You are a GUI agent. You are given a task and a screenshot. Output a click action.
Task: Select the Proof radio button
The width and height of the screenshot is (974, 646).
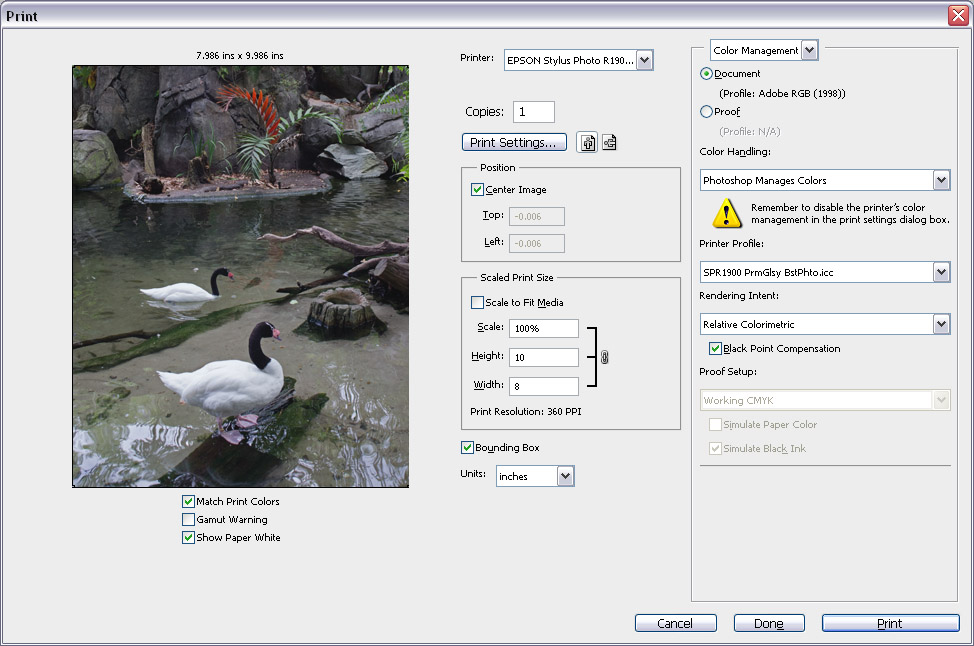tap(706, 112)
